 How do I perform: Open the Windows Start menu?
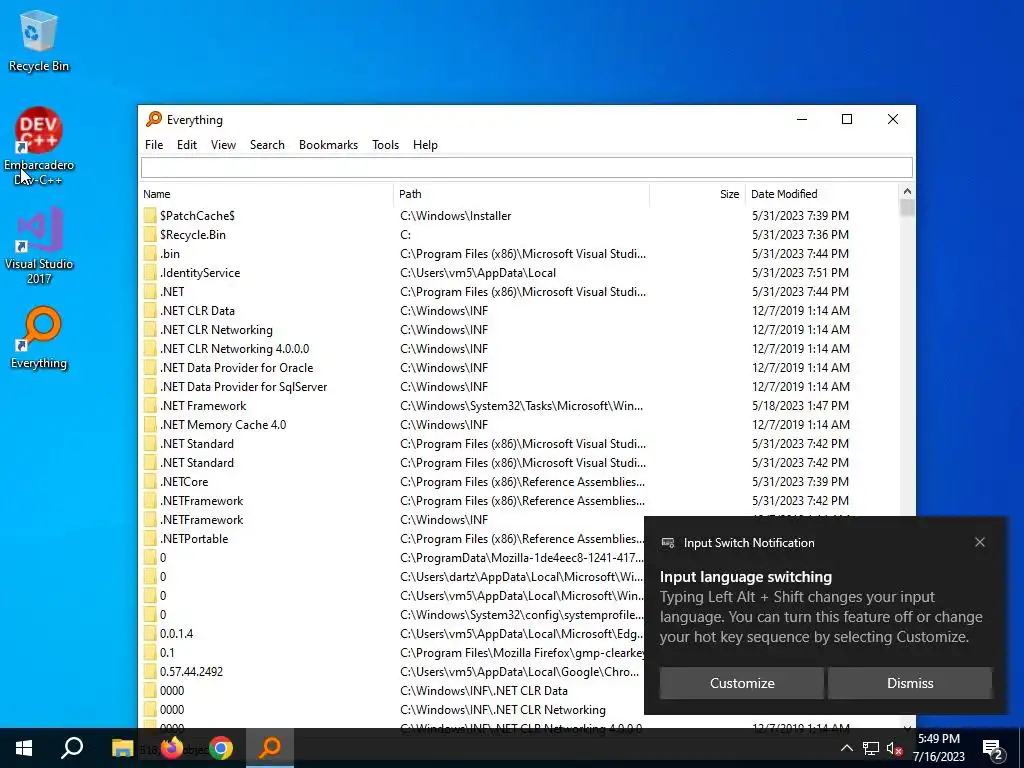click(x=24, y=748)
